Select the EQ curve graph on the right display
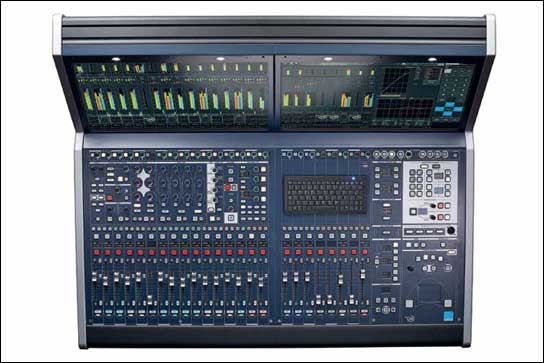The image size is (544, 363). coord(396,81)
